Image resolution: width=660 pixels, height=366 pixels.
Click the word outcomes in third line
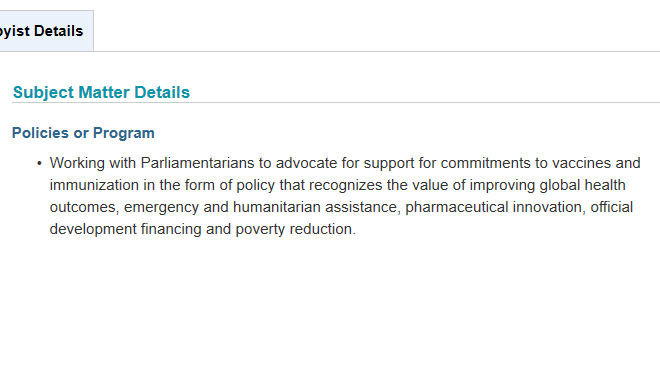tap(84, 207)
